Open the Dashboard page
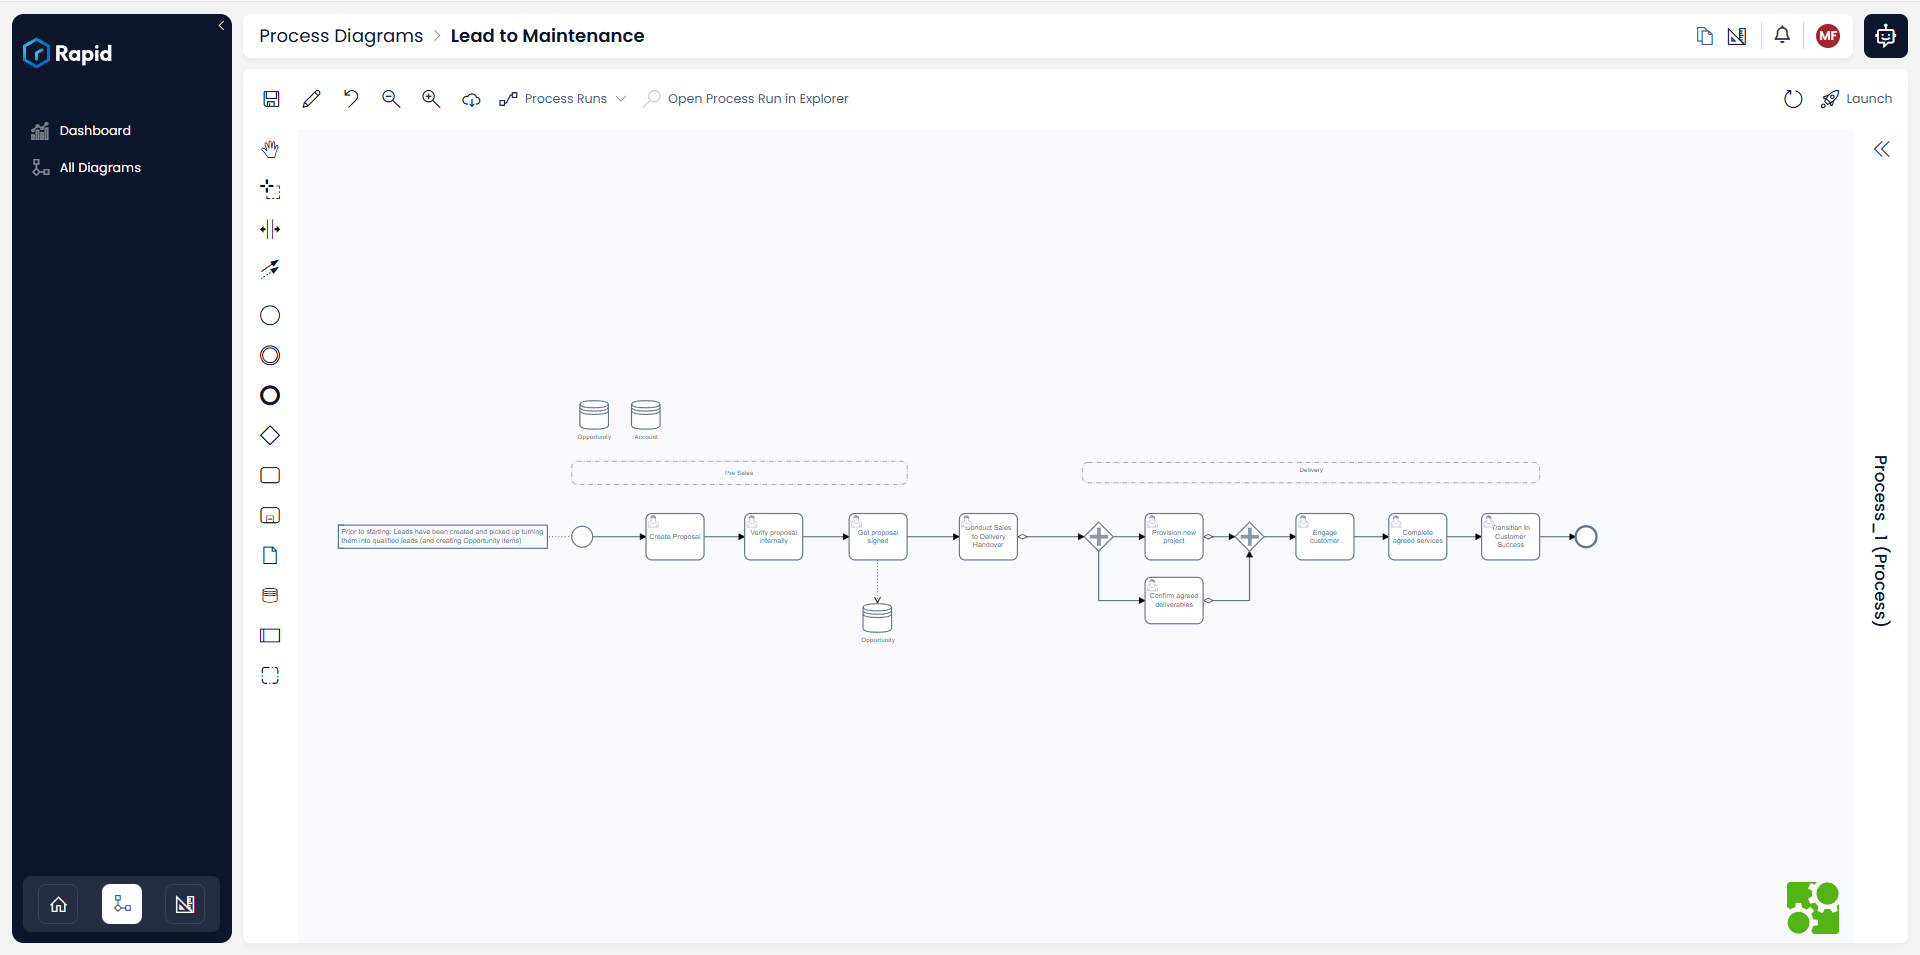Image resolution: width=1920 pixels, height=955 pixels. (95, 131)
